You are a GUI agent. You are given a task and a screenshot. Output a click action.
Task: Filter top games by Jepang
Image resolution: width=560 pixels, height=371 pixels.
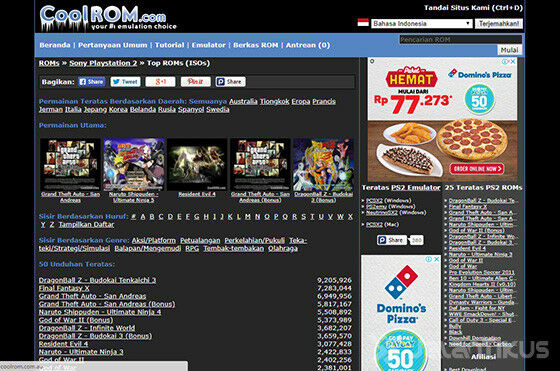pos(95,109)
